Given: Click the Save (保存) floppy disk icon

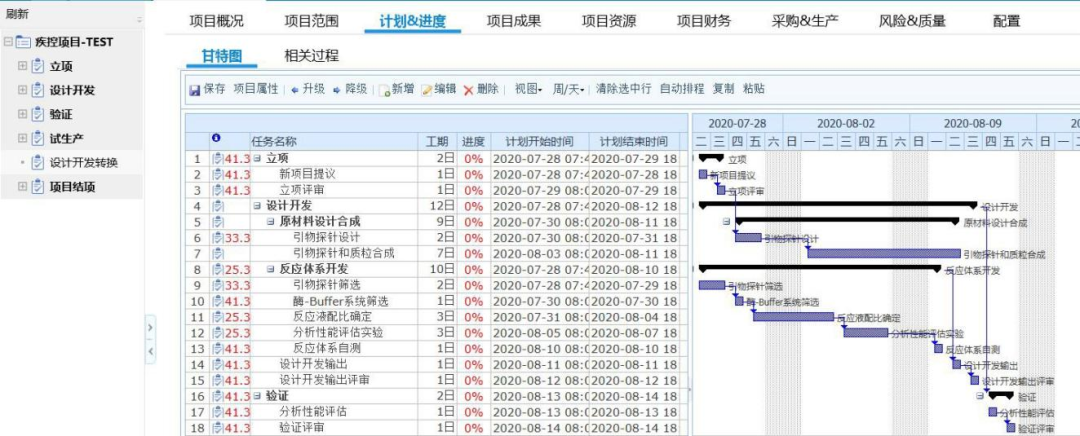Looking at the screenshot, I should click(195, 89).
